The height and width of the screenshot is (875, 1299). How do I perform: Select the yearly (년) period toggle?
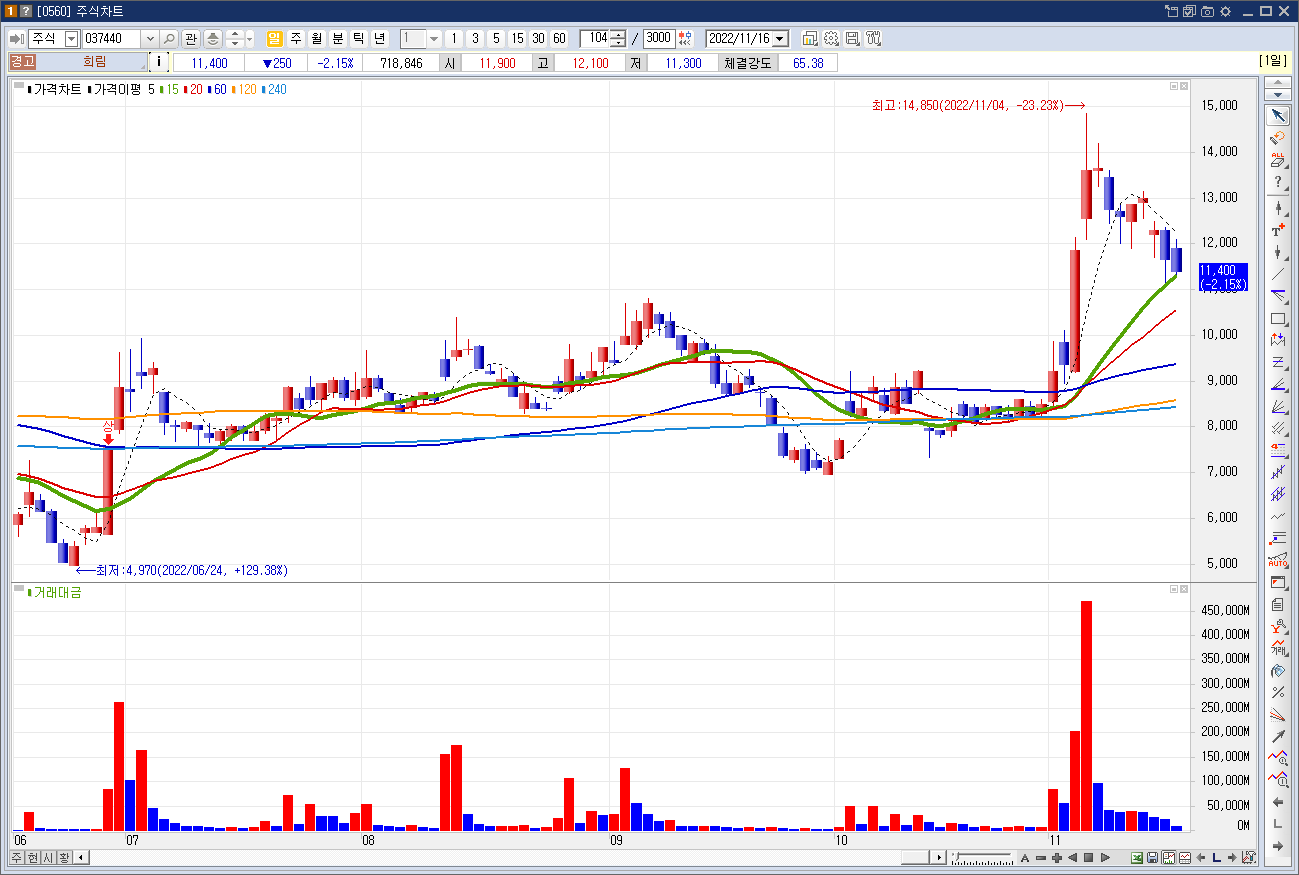click(x=380, y=39)
